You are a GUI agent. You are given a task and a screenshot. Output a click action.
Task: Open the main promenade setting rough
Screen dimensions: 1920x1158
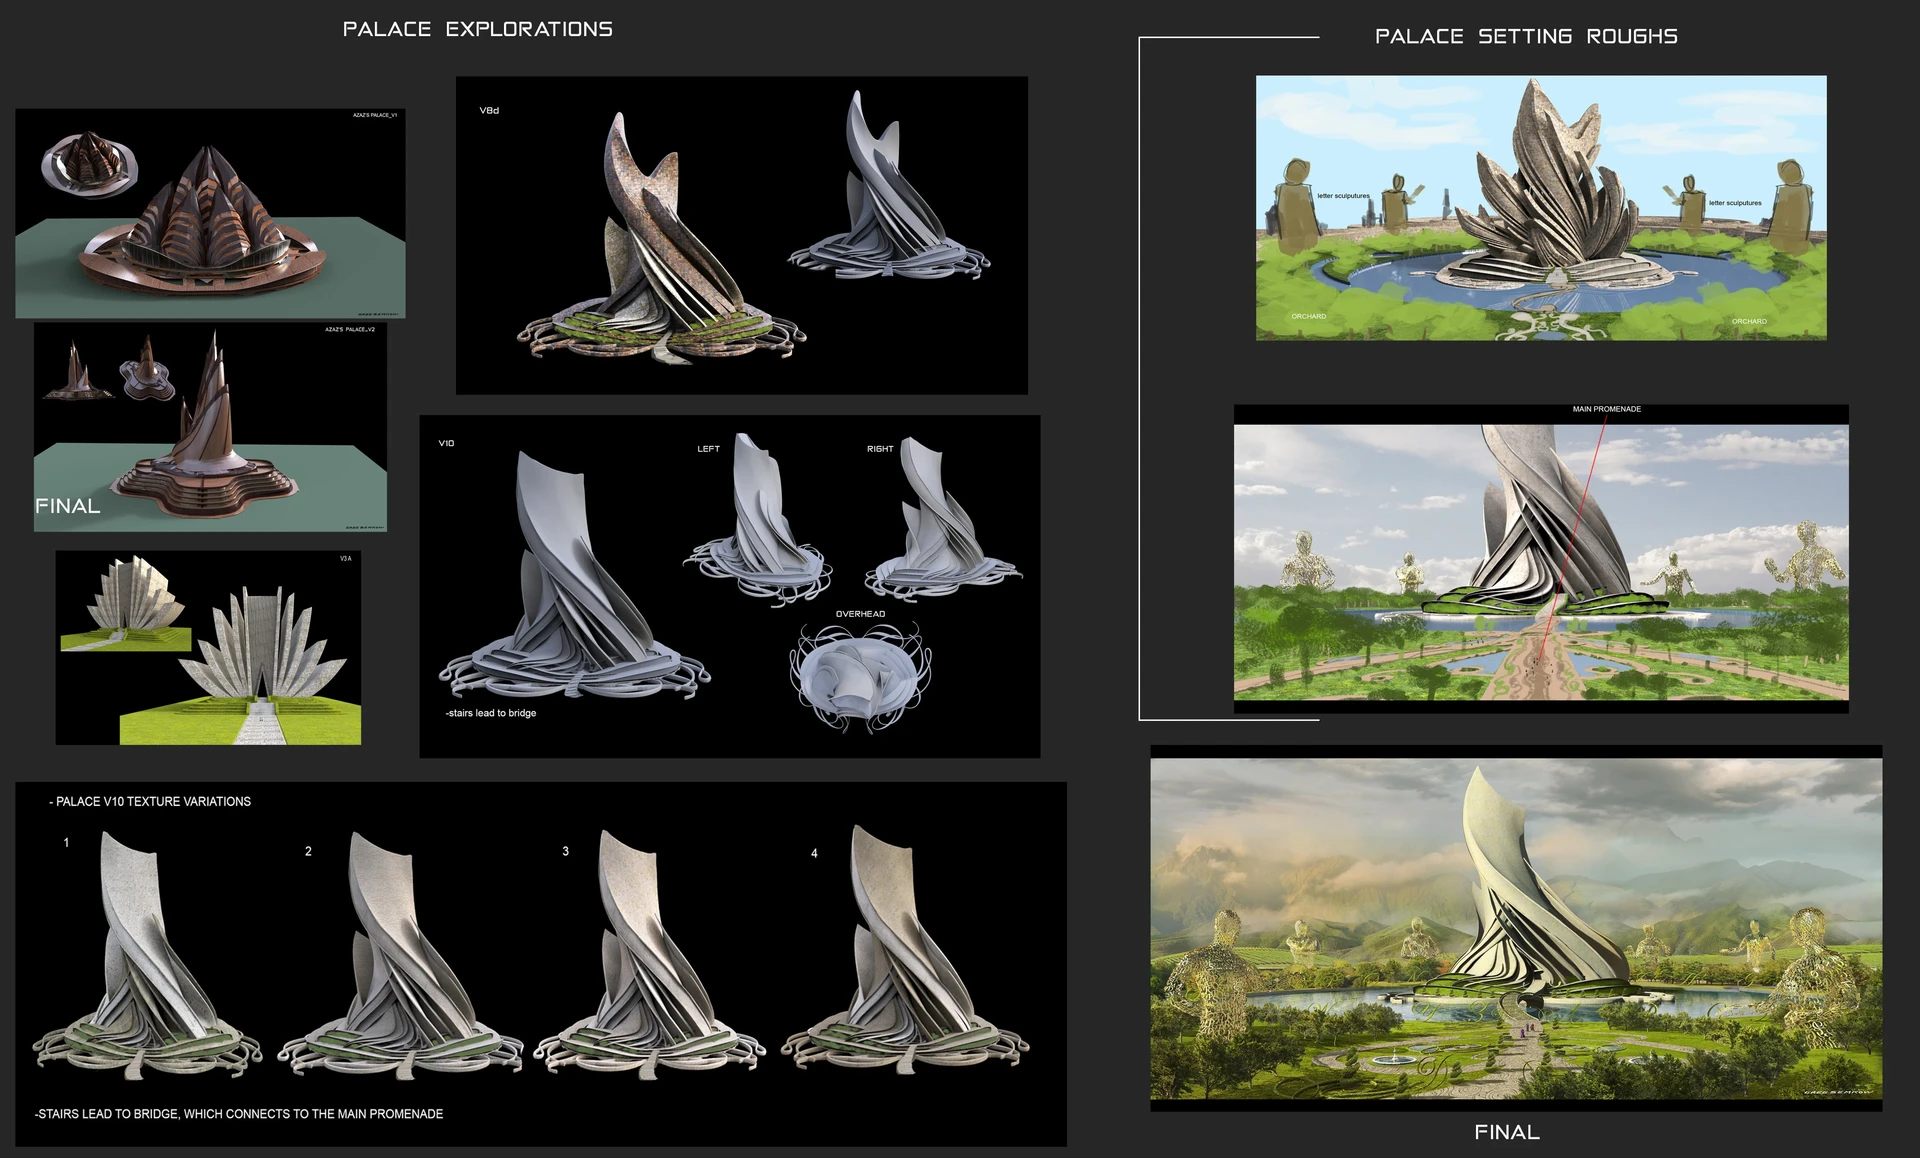1540,560
